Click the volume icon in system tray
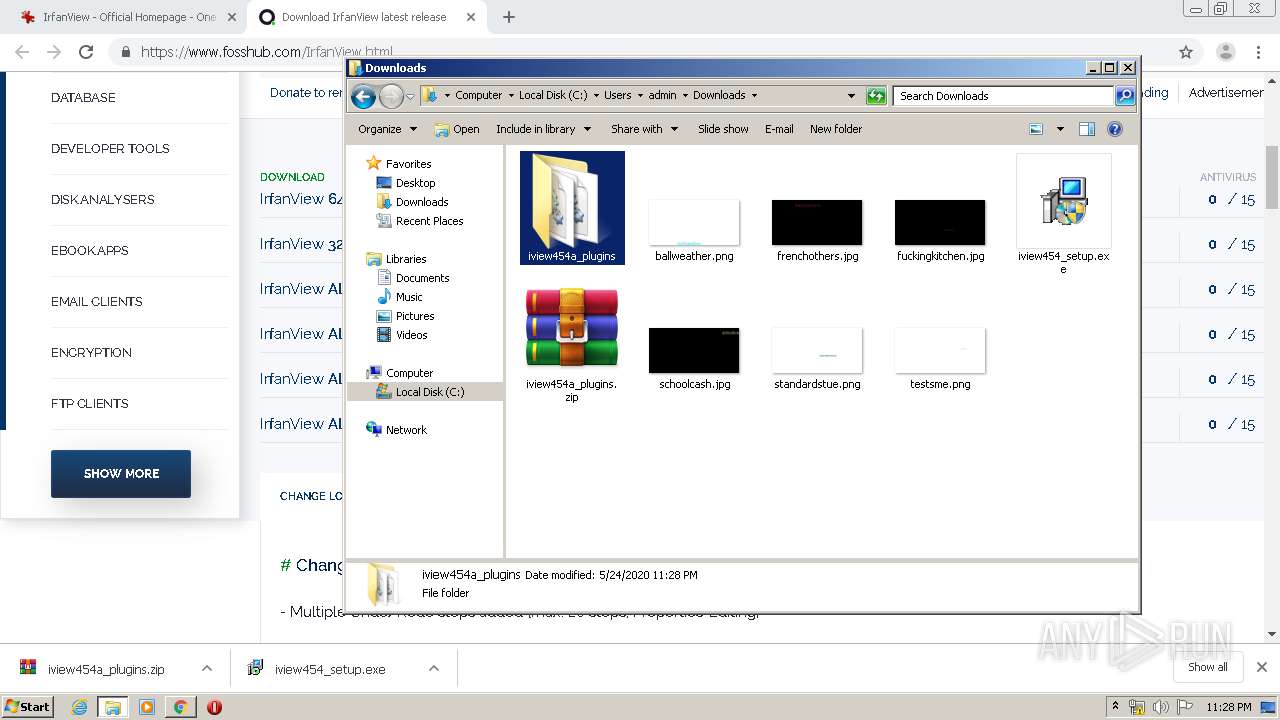 (1161, 707)
